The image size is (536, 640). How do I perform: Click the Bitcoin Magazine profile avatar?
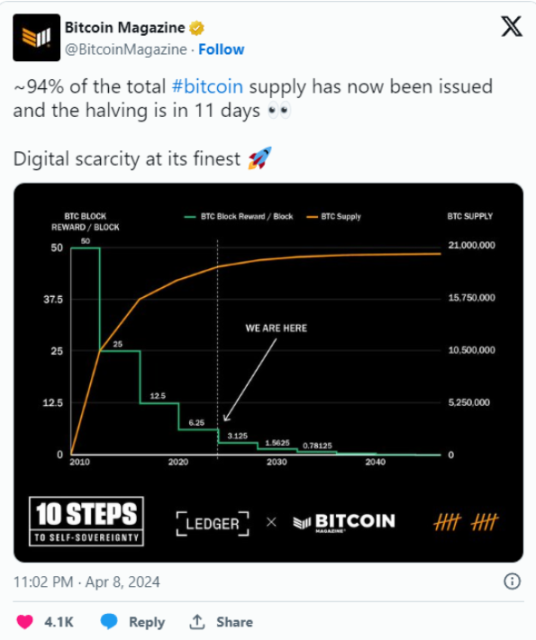coord(36,38)
